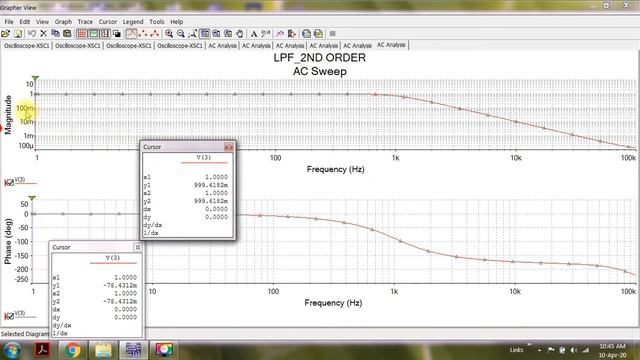Open Google Chrome from the taskbar

[73, 350]
